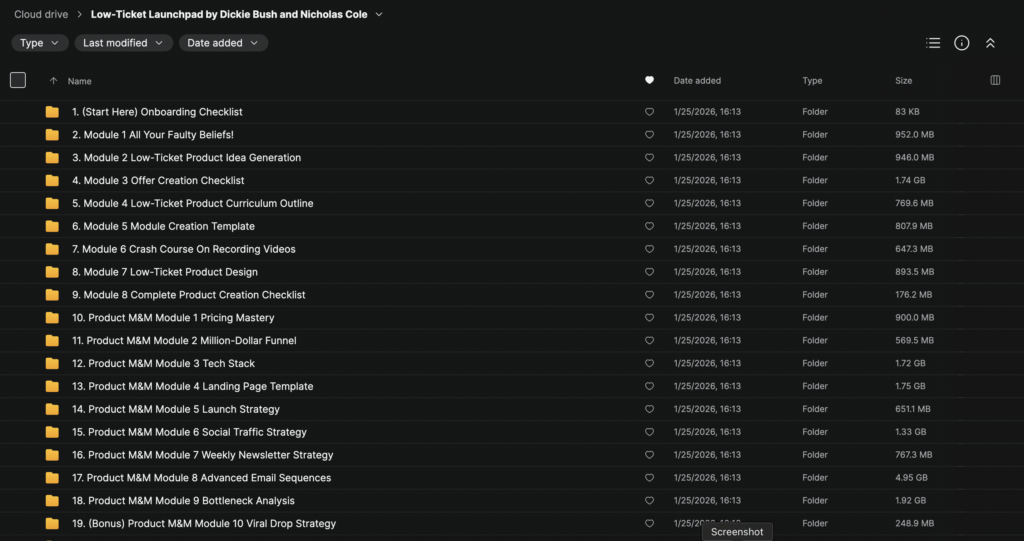Viewport: 1024px width, 541px height.
Task: Open the Type filter dropdown
Action: pyautogui.click(x=40, y=43)
